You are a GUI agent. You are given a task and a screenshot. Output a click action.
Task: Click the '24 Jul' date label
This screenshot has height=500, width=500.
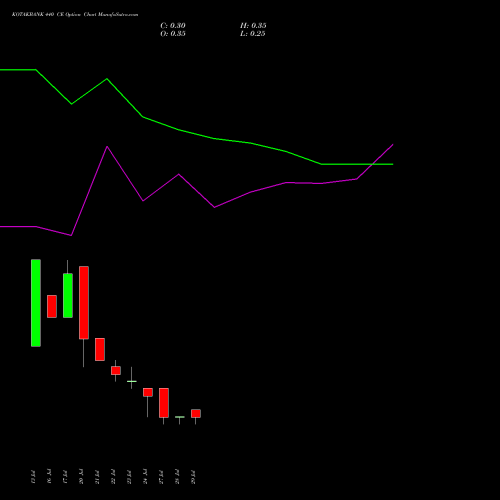(145, 477)
